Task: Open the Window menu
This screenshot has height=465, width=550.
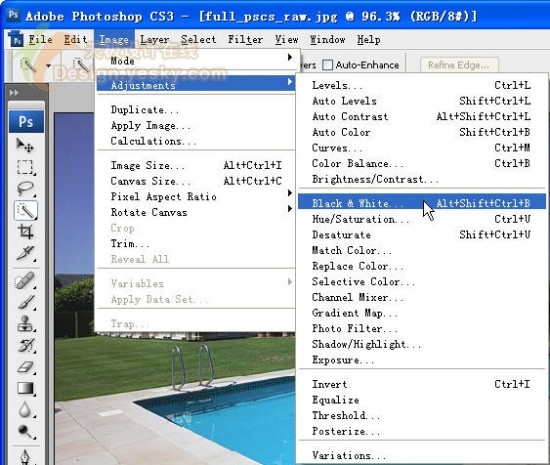Action: (328, 39)
